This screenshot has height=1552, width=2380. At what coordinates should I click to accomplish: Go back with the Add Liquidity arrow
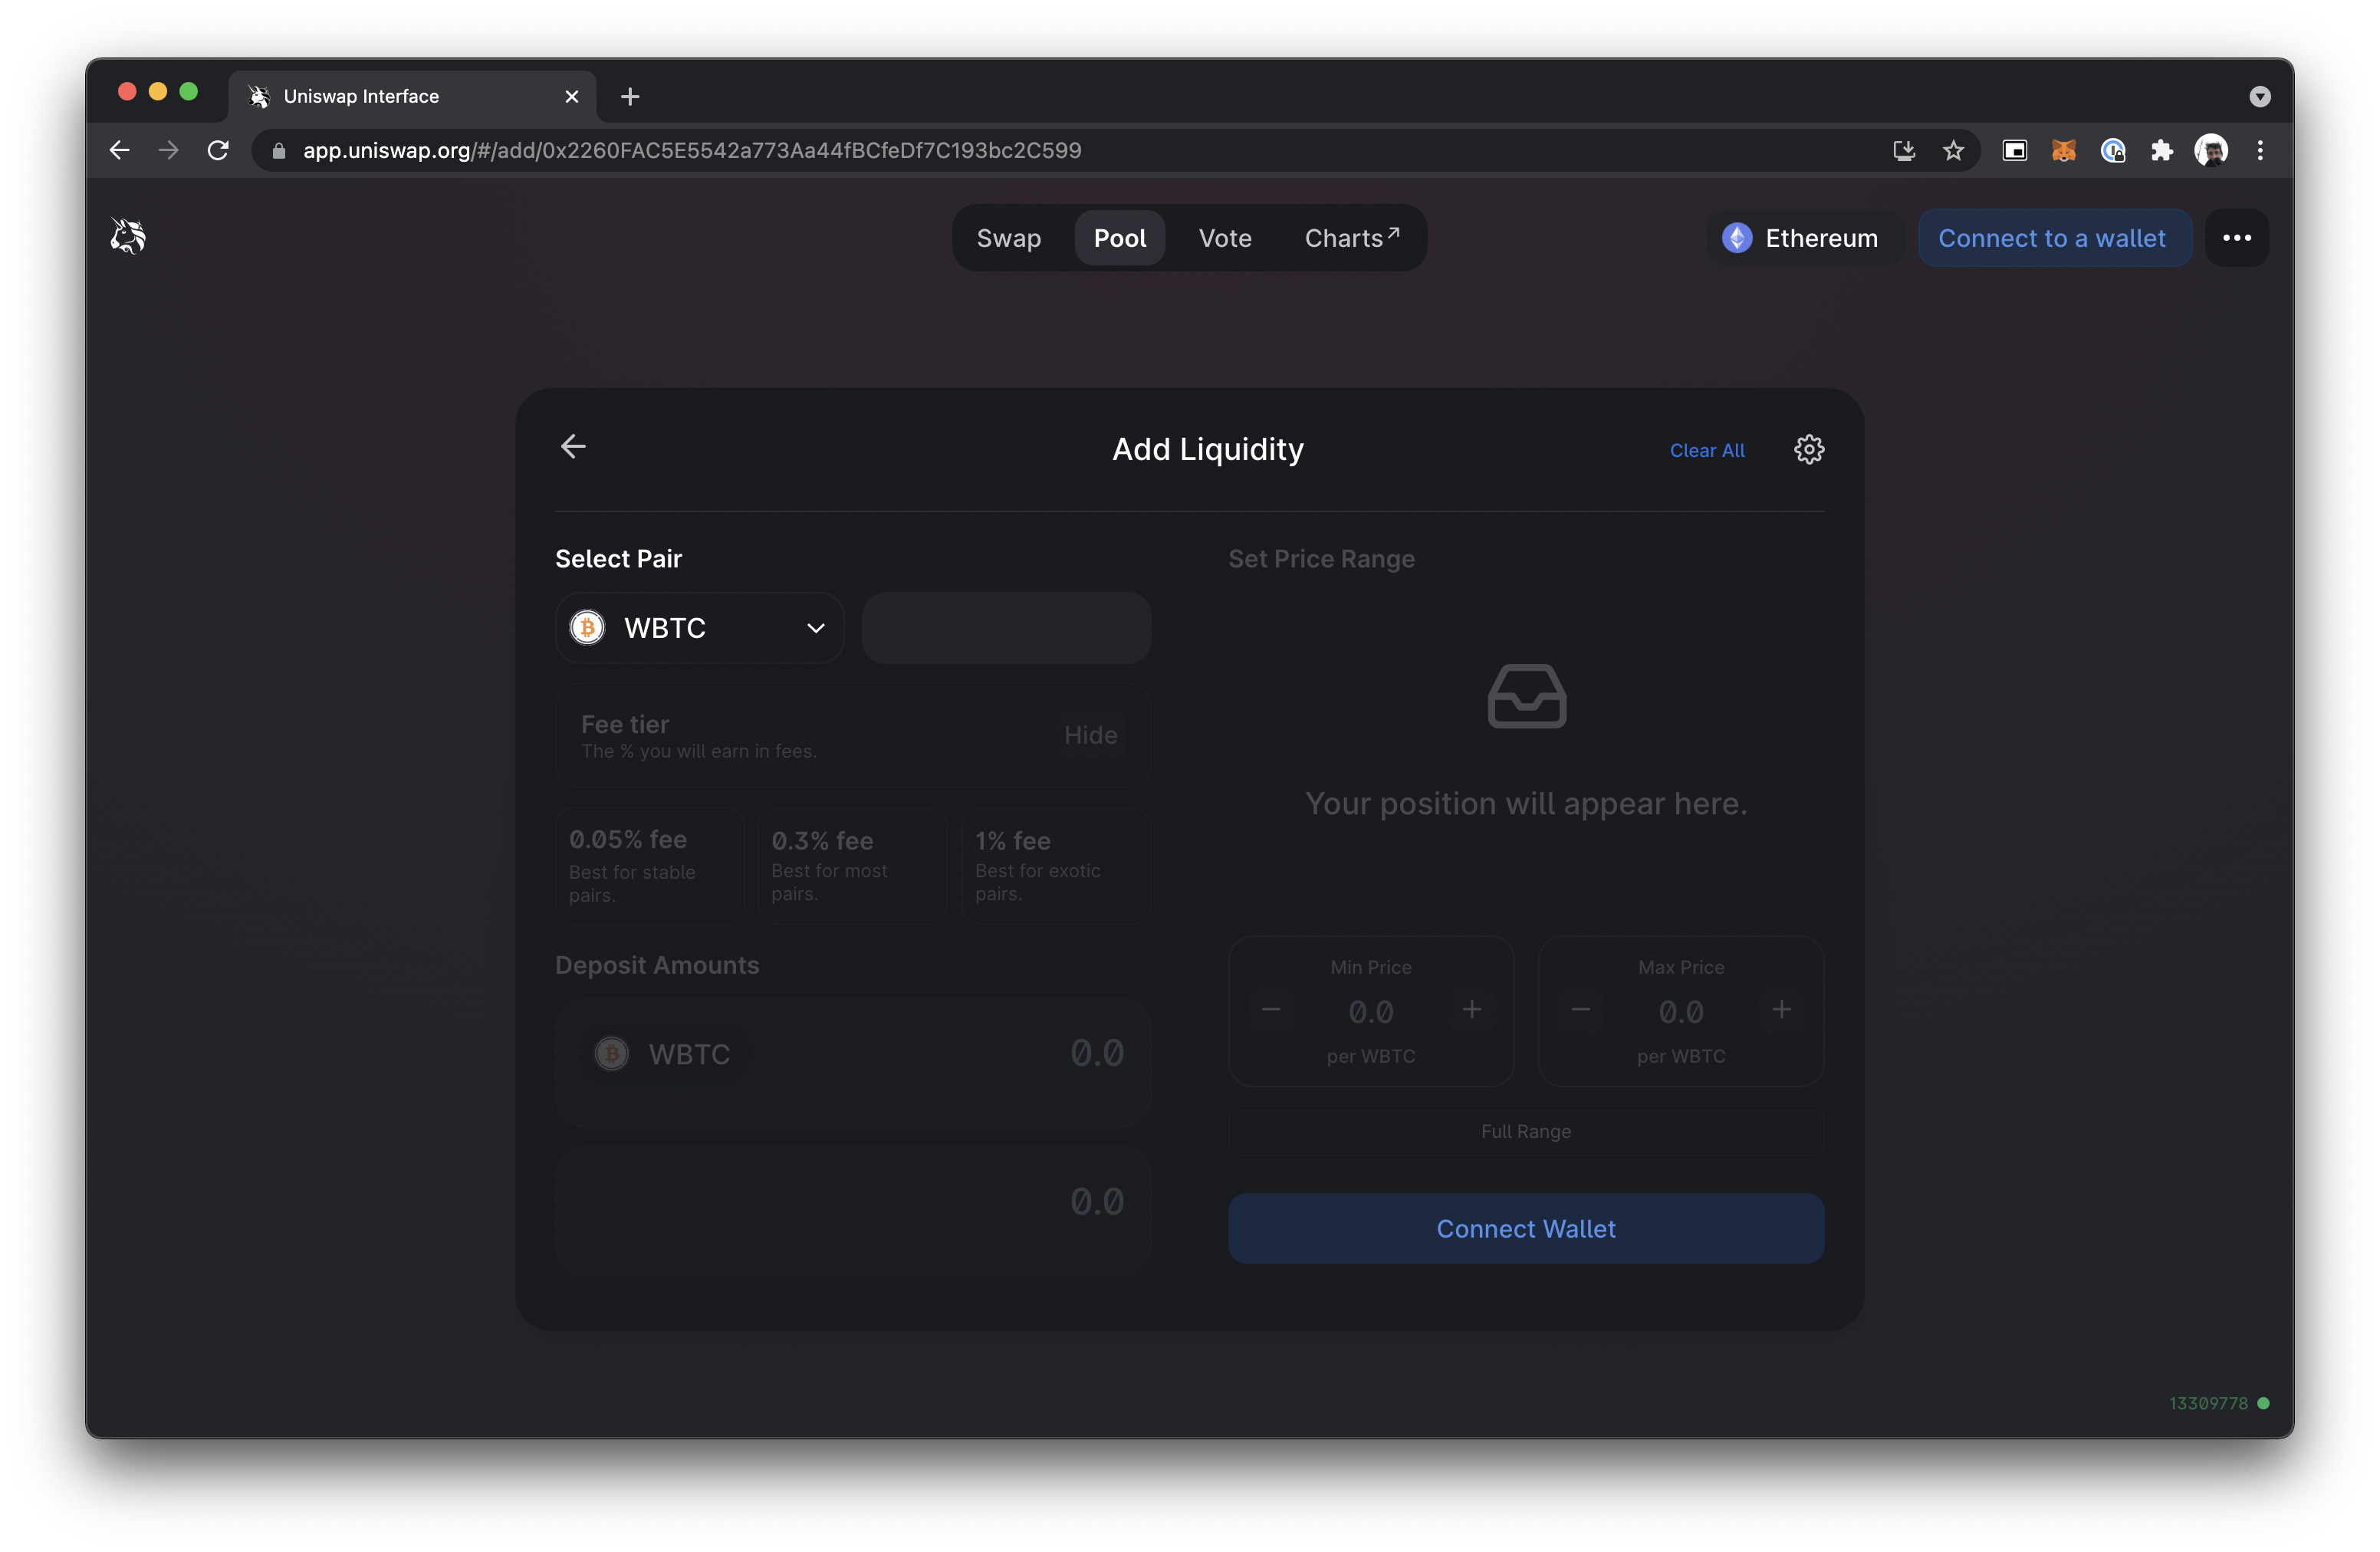(x=573, y=446)
